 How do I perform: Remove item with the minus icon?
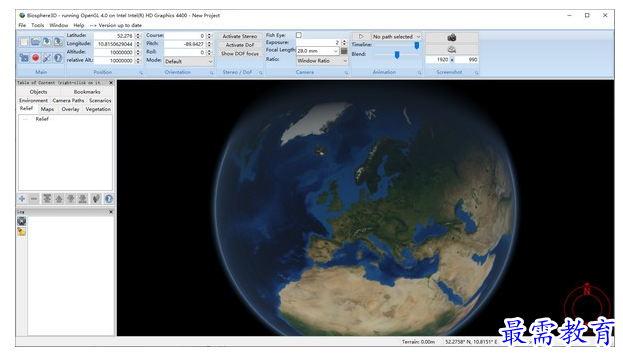[34, 198]
